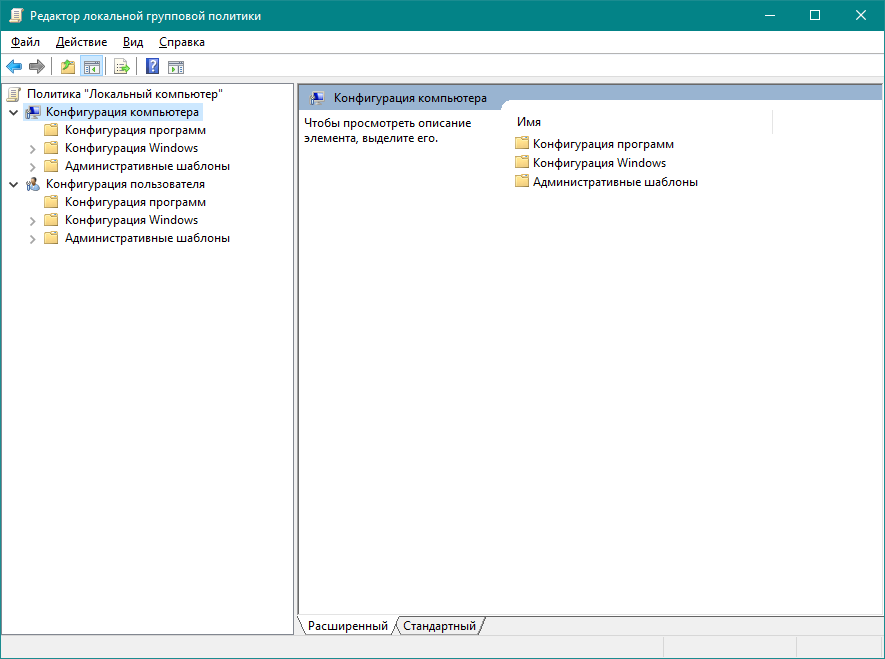This screenshot has width=885, height=659.
Task: Select Конфигурация программ under user configuration tree
Action: (135, 202)
